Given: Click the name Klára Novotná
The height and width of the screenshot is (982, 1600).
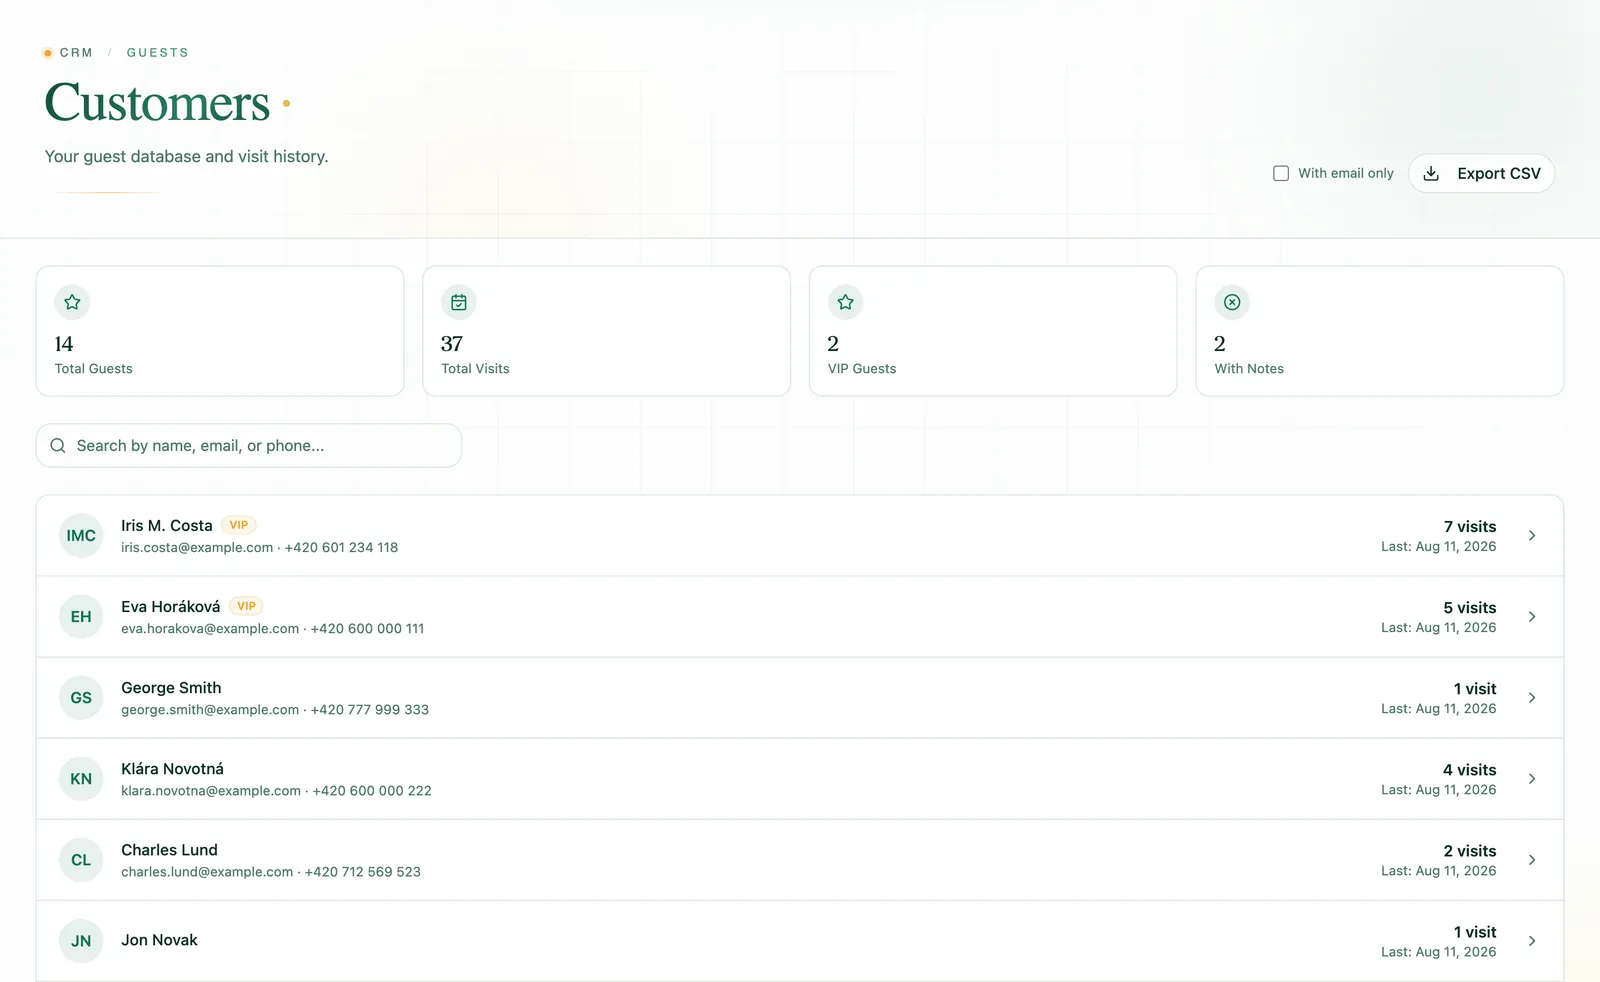Looking at the screenshot, I should click(172, 769).
